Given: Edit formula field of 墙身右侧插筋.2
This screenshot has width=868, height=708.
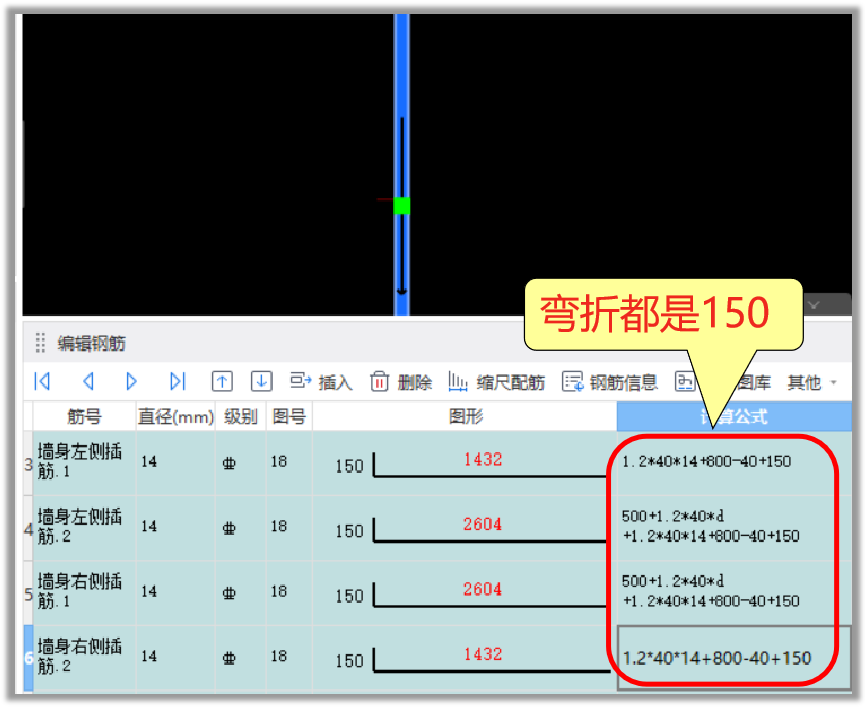Looking at the screenshot, I should coord(734,658).
